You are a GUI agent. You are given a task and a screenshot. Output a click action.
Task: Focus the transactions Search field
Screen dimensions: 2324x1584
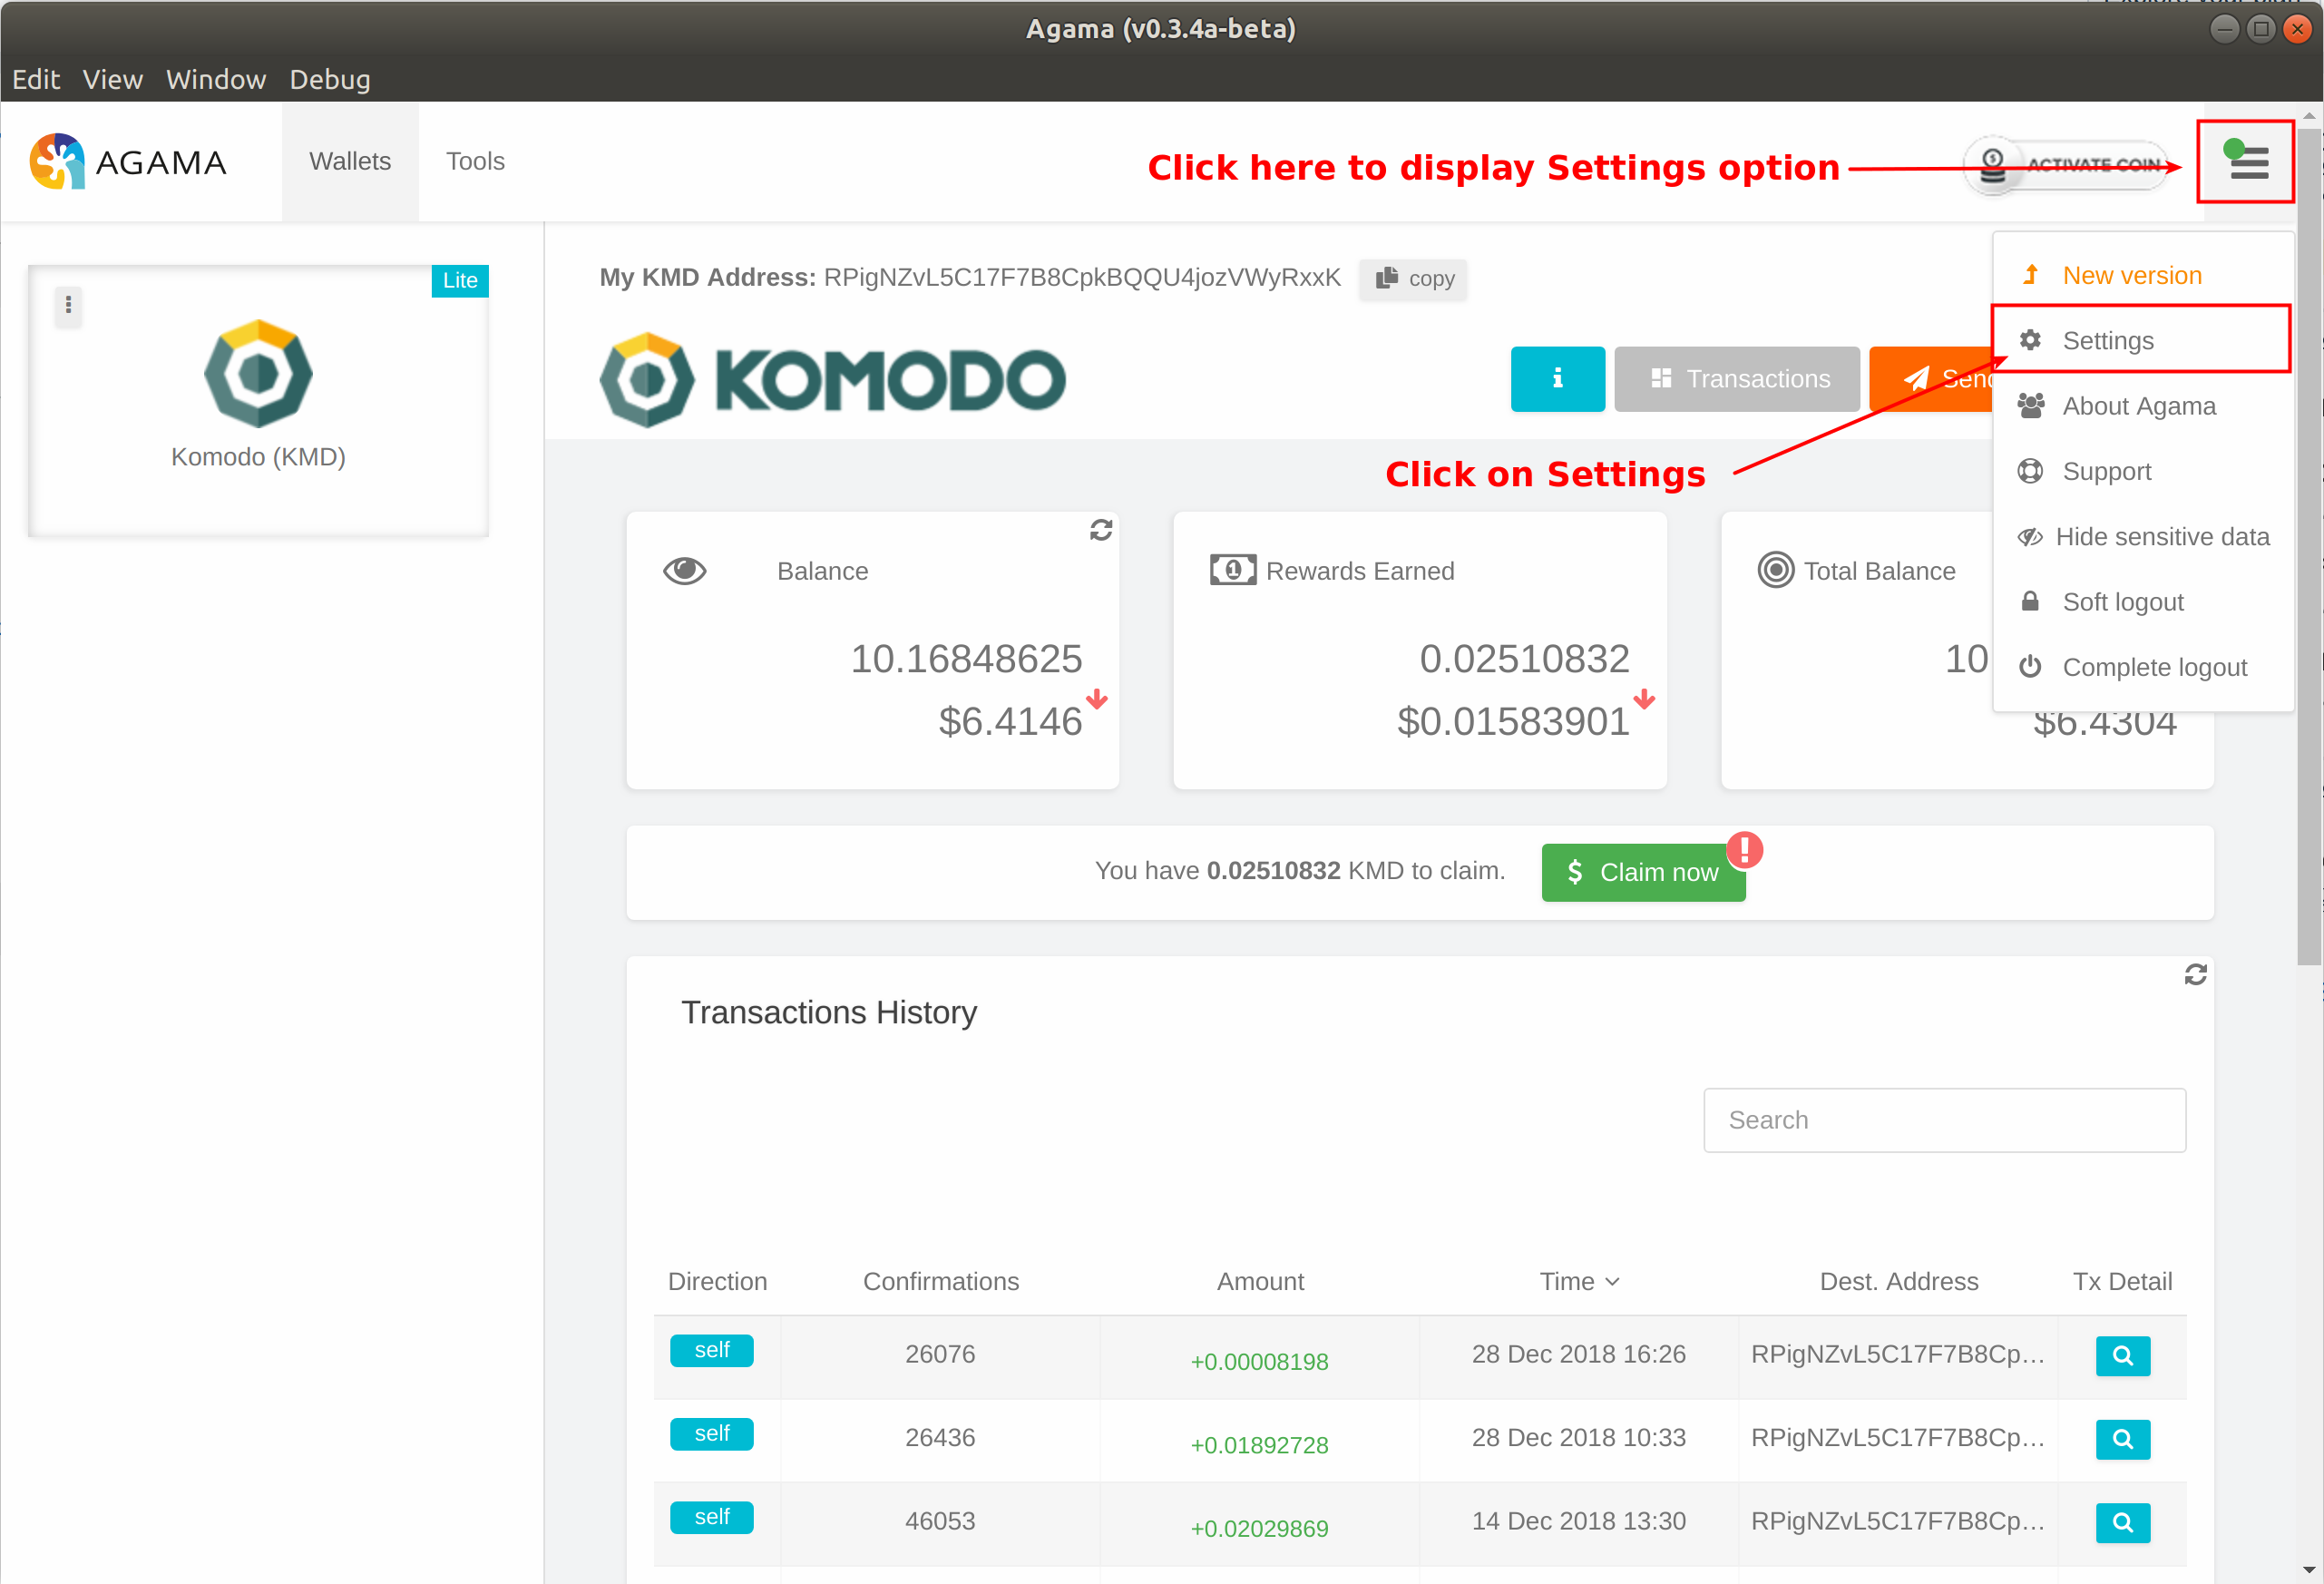click(x=1944, y=1120)
